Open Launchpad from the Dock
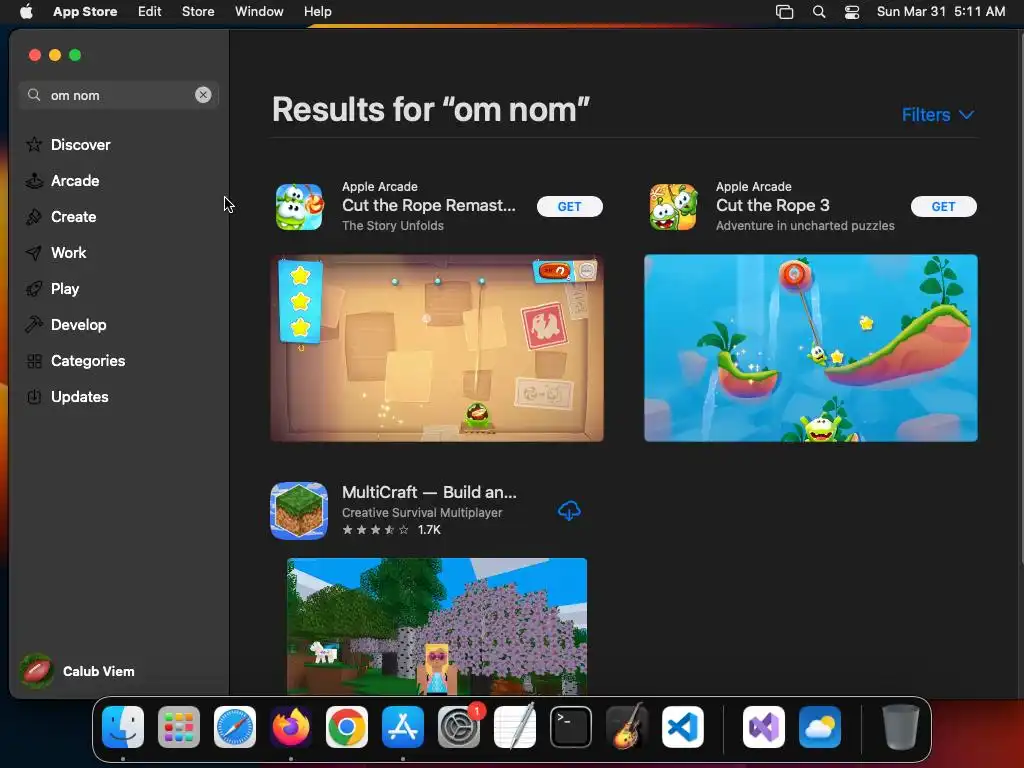 pos(179,727)
